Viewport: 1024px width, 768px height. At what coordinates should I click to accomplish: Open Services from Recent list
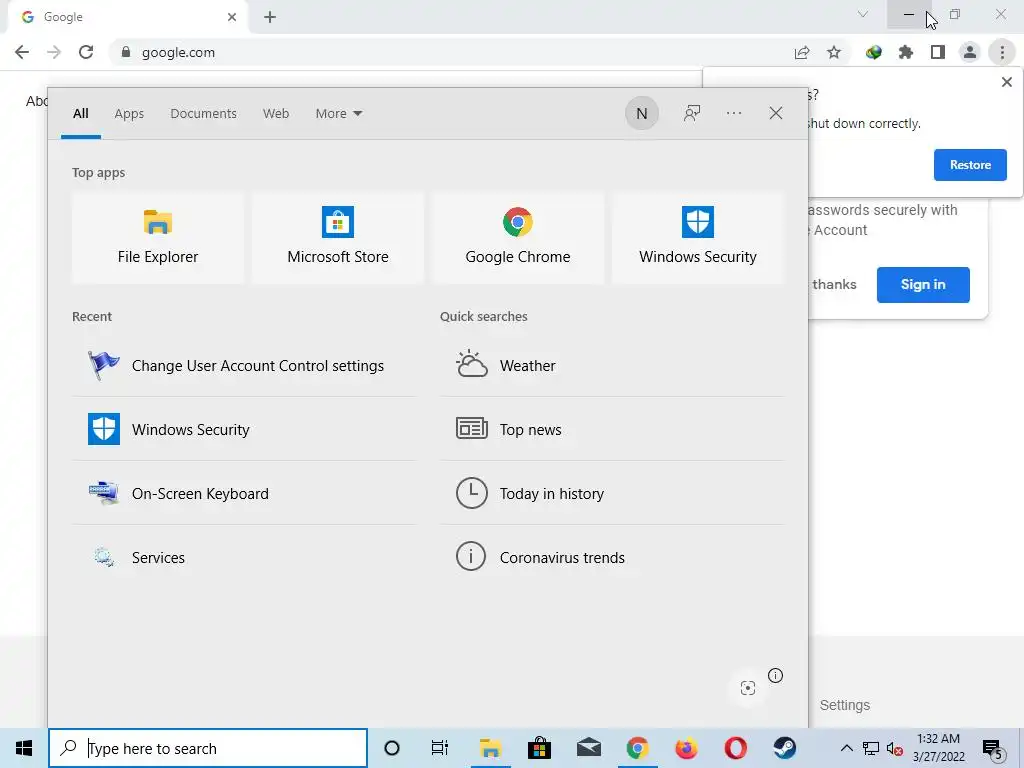click(244, 557)
